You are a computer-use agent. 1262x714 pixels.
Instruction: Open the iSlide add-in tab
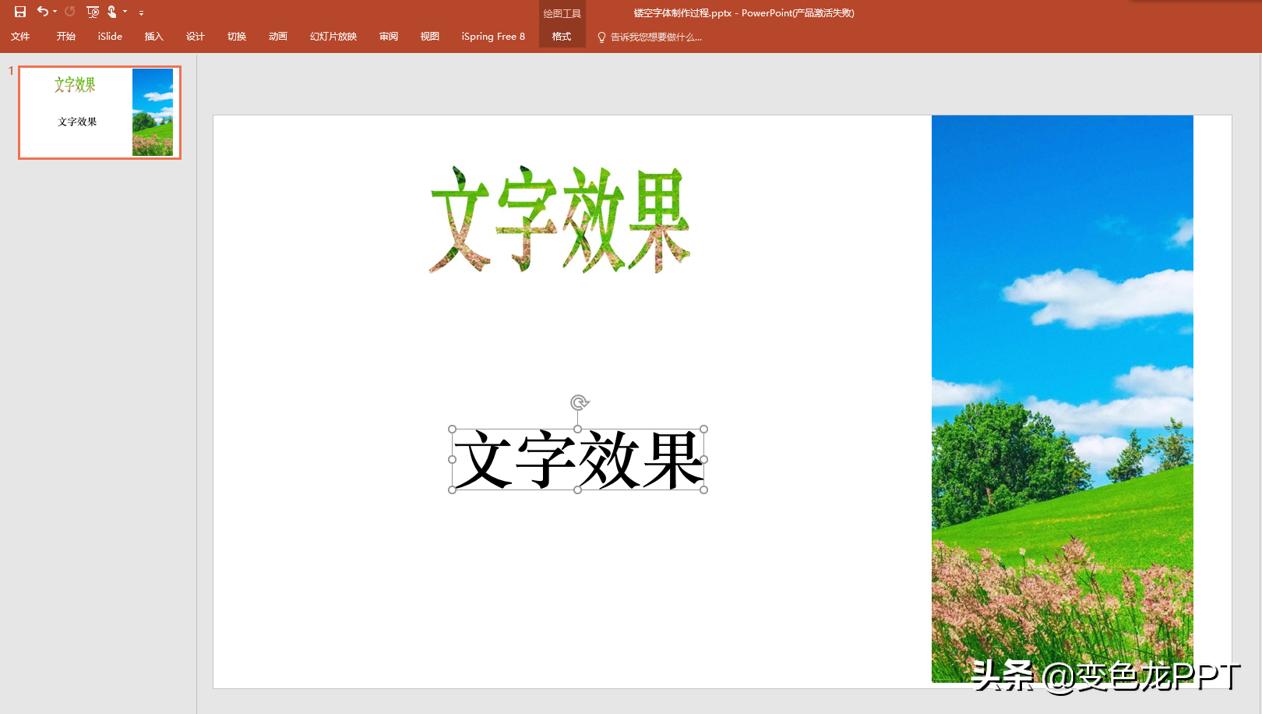(108, 37)
